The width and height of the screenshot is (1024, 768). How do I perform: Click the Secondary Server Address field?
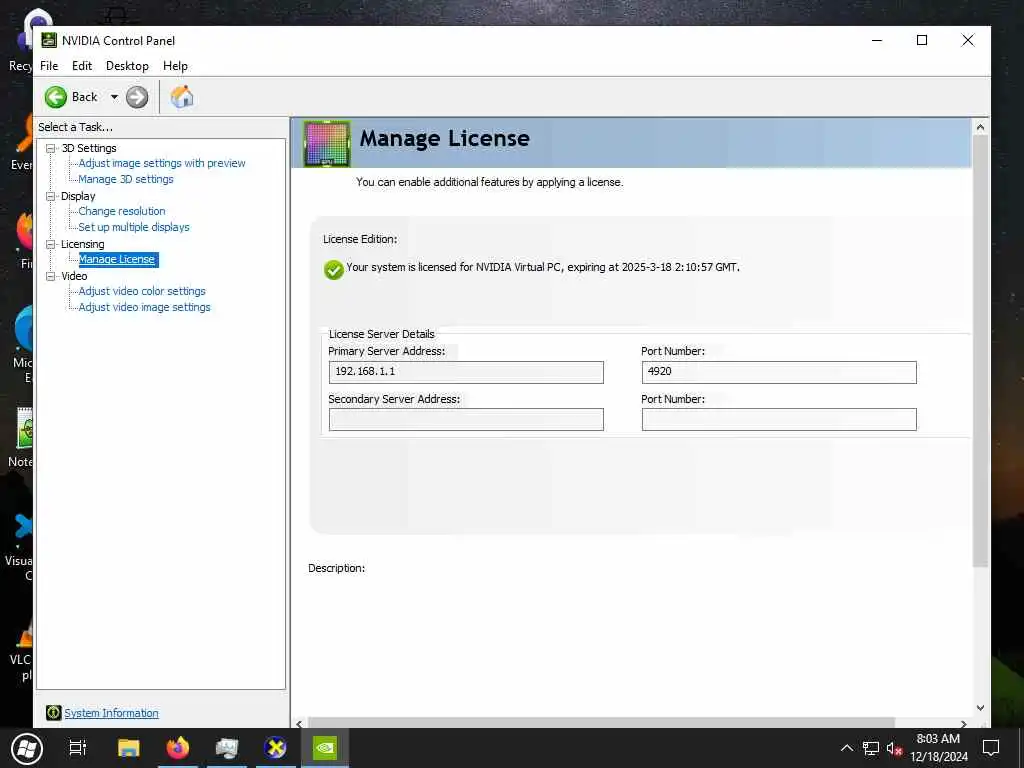[x=466, y=419]
